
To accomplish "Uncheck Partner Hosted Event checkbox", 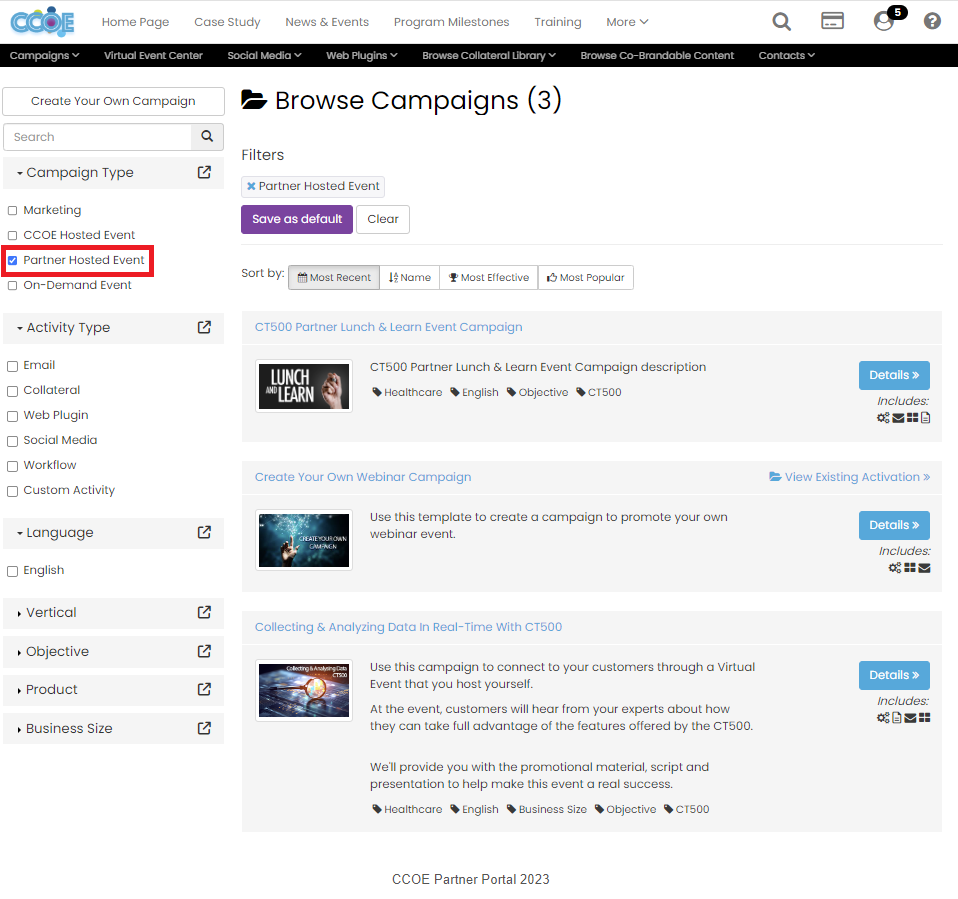I will pyautogui.click(x=12, y=260).
